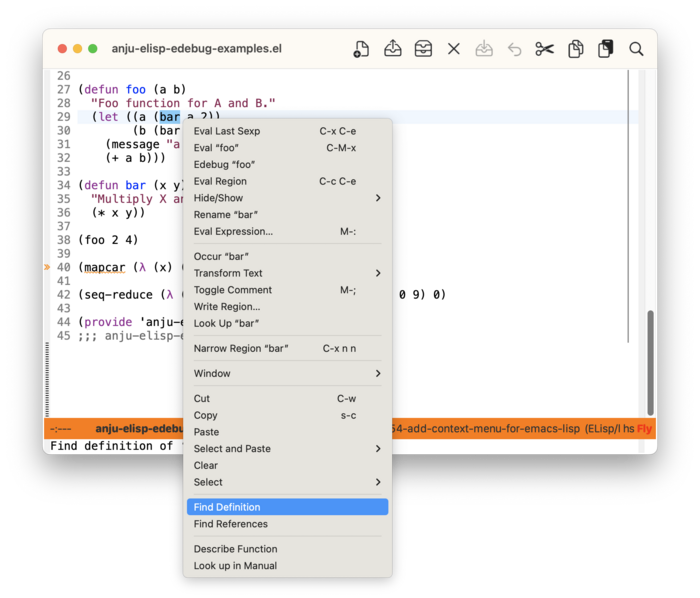Click seq-reduce on line 42

(118, 295)
